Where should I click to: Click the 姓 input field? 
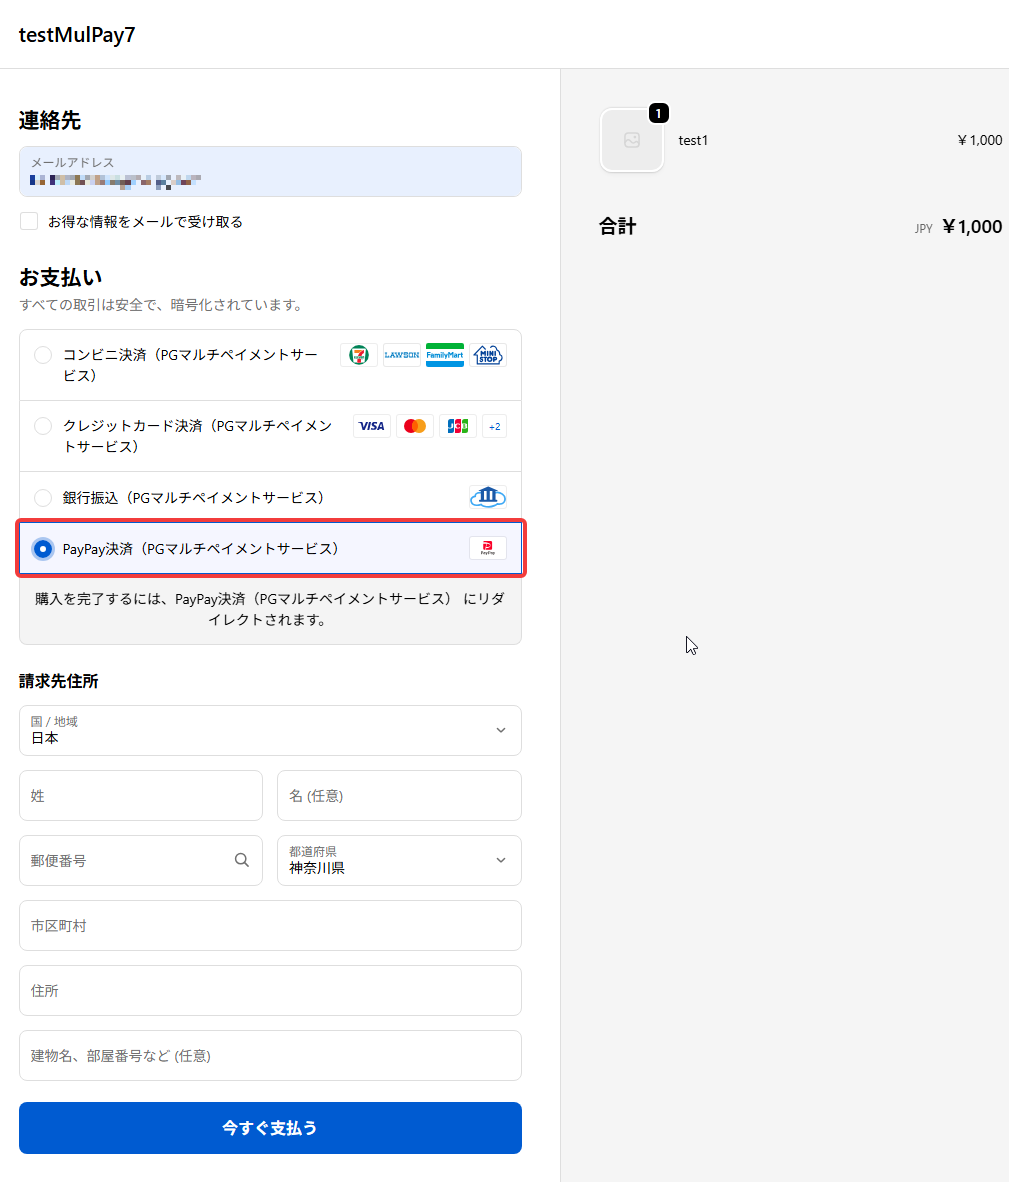[141, 795]
